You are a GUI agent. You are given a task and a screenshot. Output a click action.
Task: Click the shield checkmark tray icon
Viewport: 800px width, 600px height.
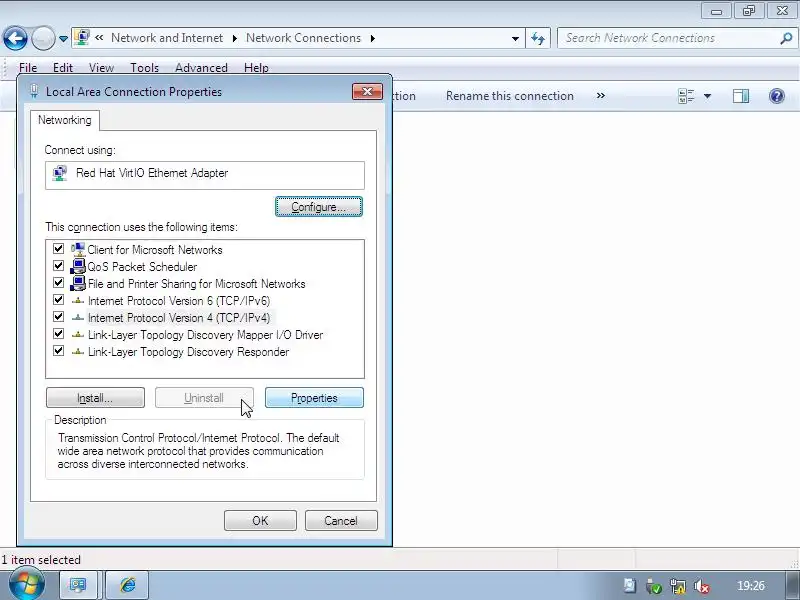pos(654,586)
